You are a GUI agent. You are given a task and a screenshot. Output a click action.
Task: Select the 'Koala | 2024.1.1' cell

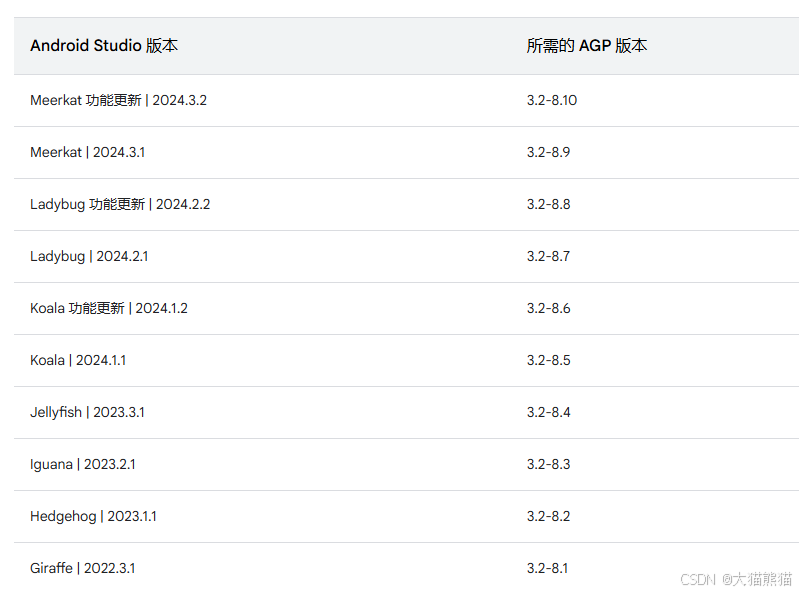(x=78, y=360)
